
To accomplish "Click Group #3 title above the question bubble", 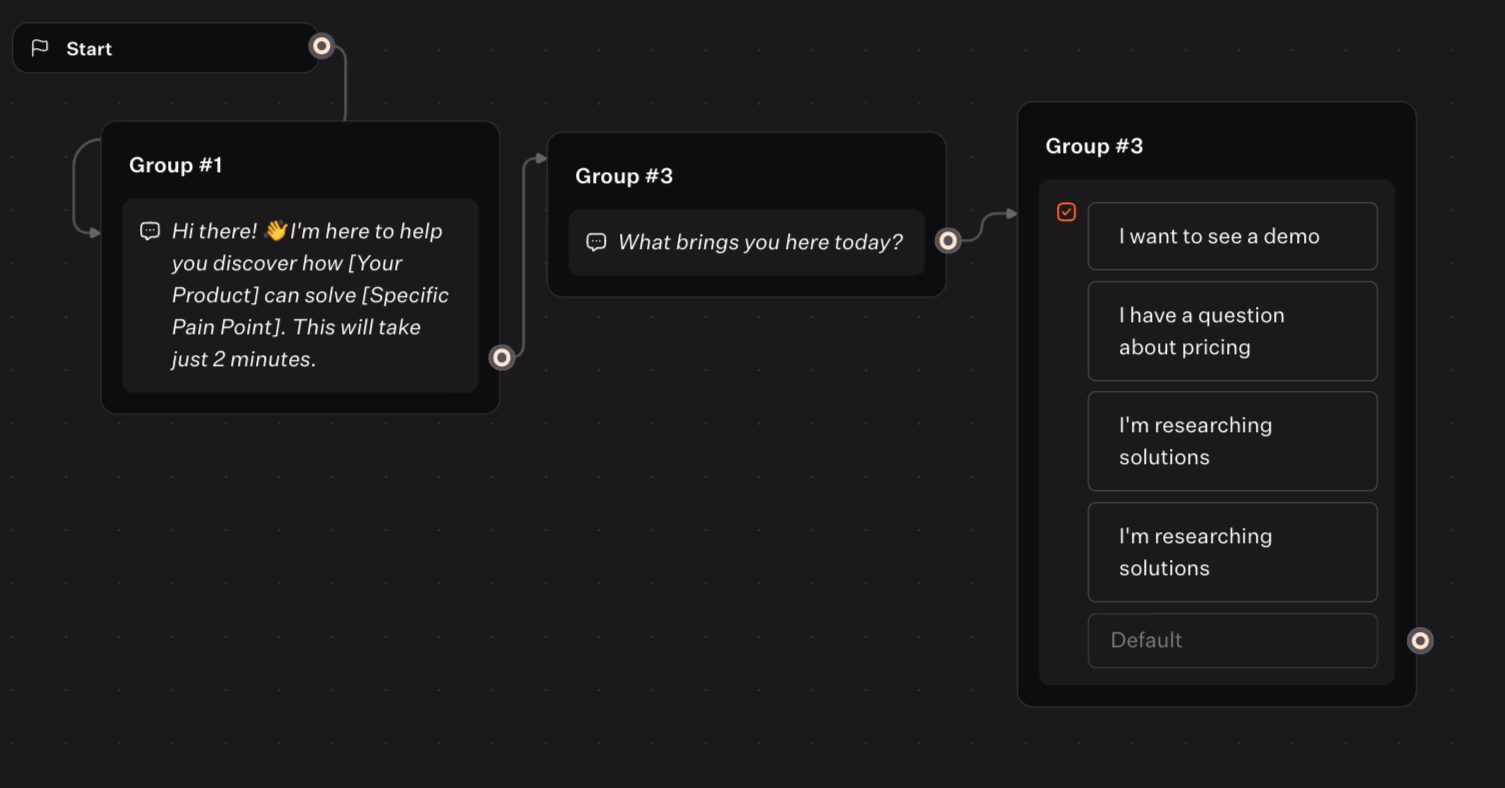I will (624, 176).
